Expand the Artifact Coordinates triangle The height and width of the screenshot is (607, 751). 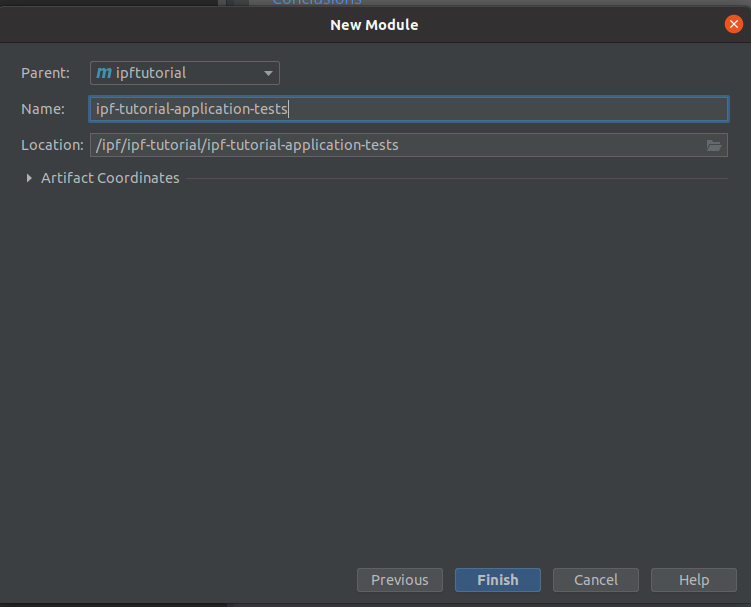28,178
